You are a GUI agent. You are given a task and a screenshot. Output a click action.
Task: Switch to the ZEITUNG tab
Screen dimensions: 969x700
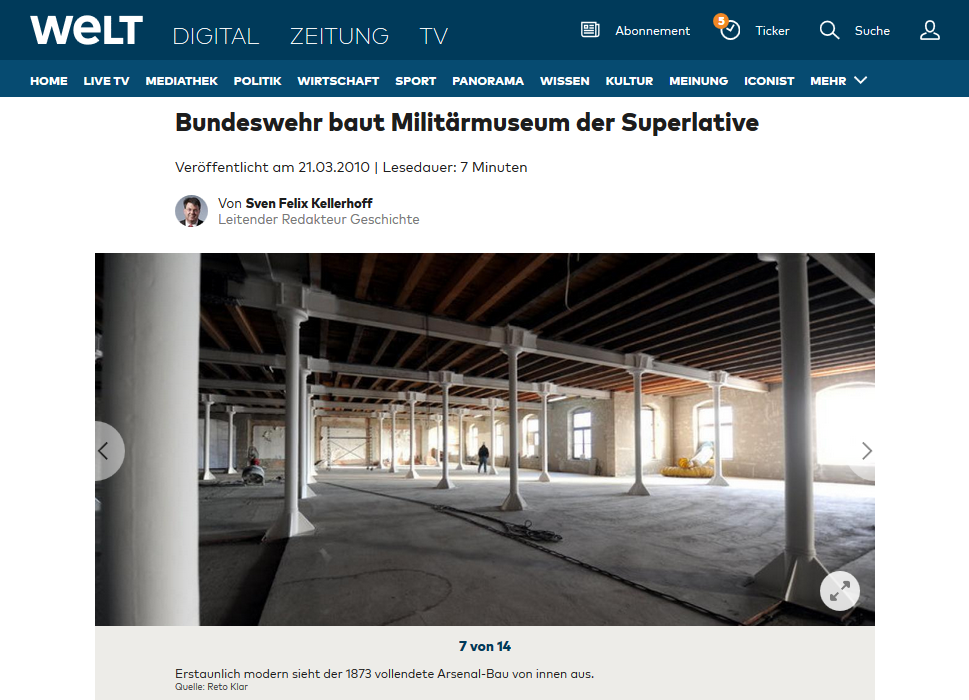[x=339, y=36]
